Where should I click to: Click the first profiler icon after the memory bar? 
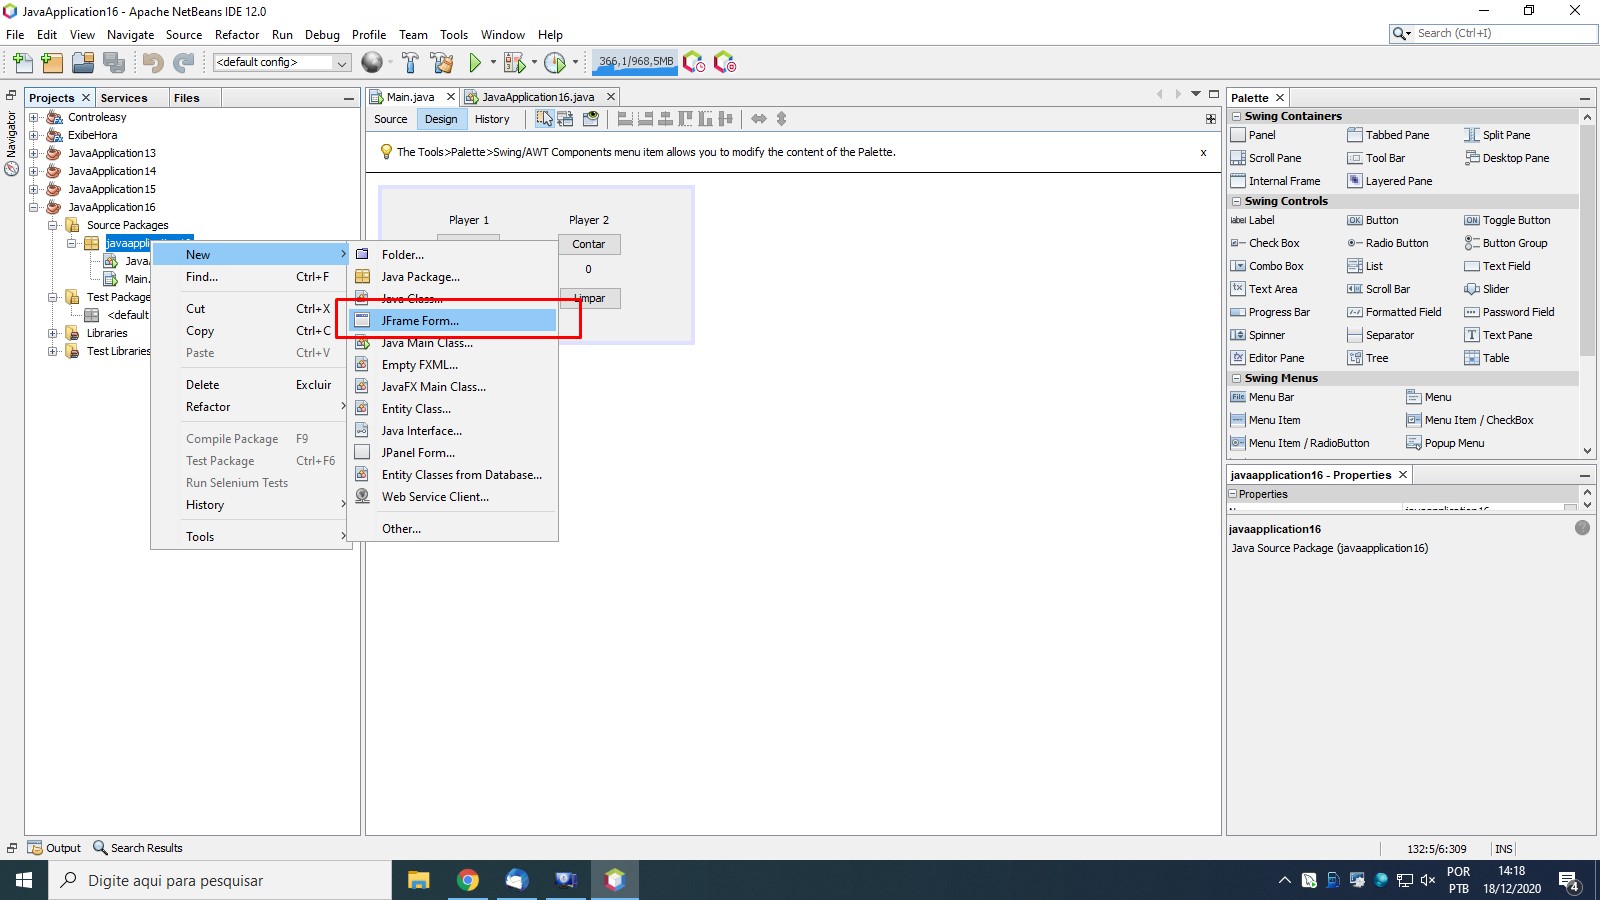pos(694,62)
